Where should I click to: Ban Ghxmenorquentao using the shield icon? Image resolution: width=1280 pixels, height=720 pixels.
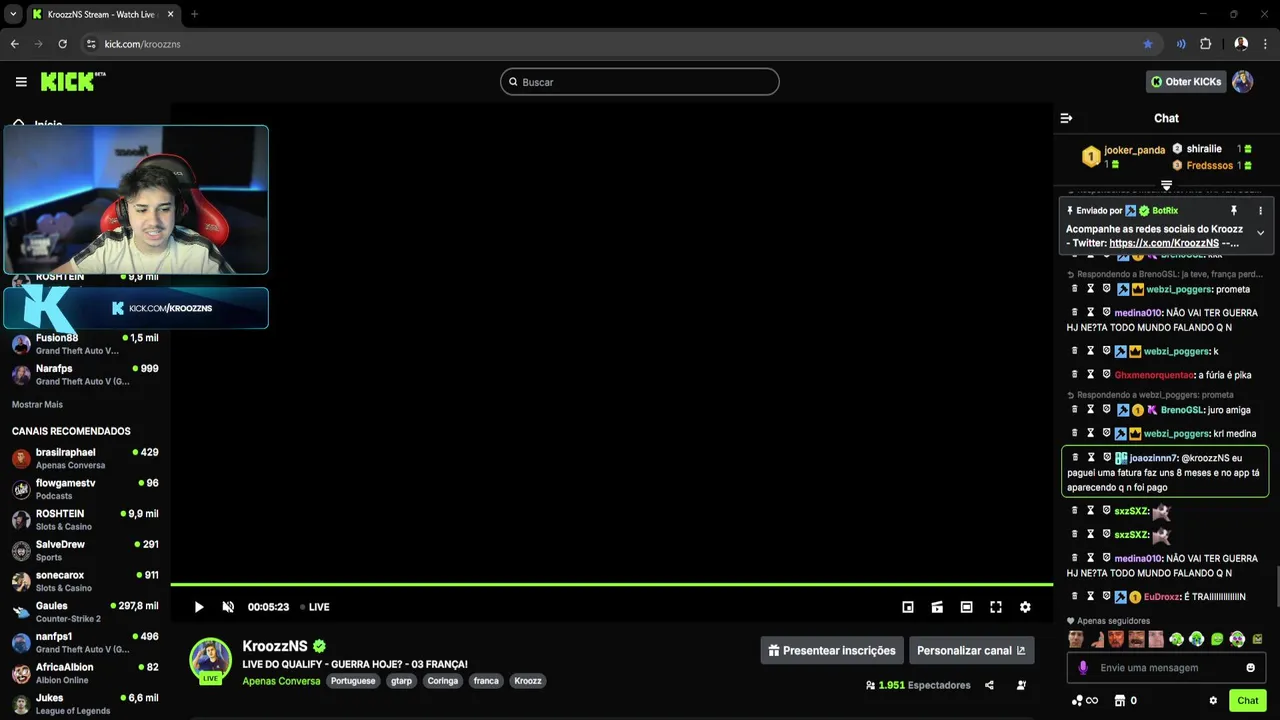[1107, 374]
